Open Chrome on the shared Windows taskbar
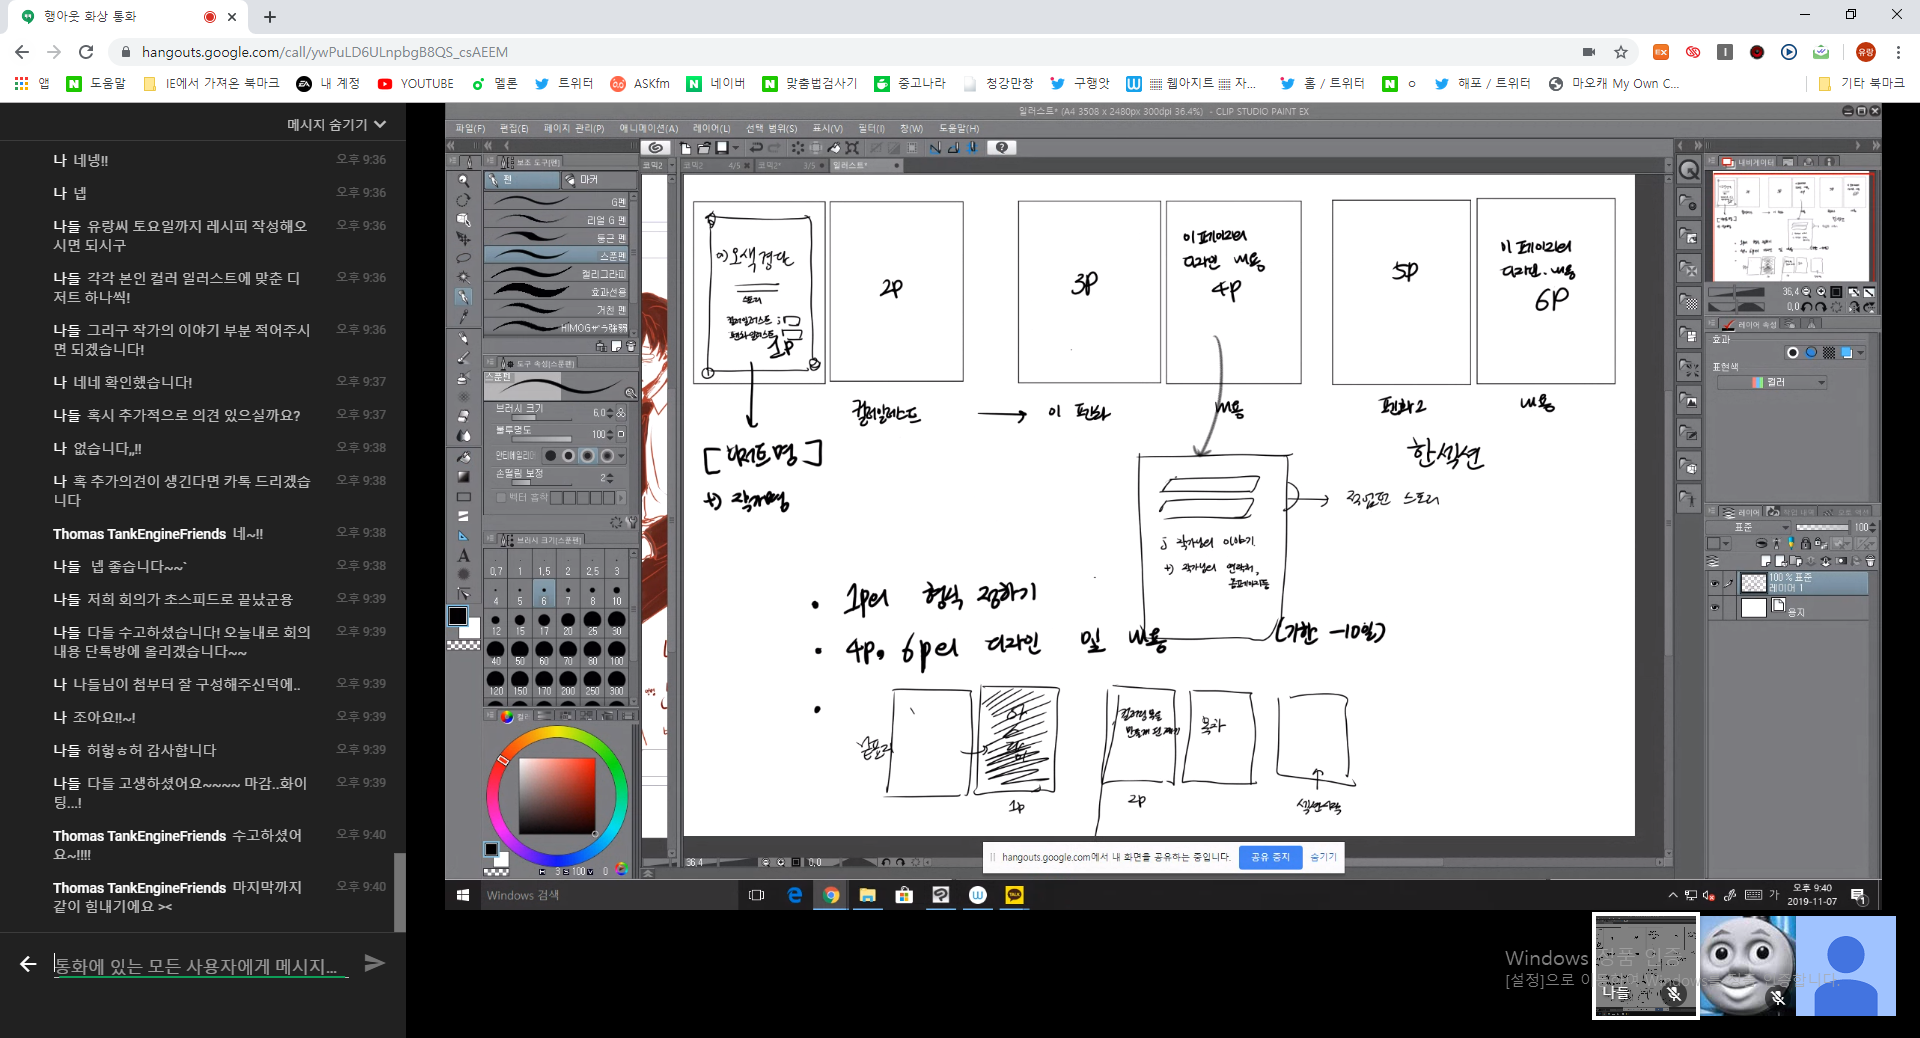Screen dimensions: 1920x1038 (831, 895)
